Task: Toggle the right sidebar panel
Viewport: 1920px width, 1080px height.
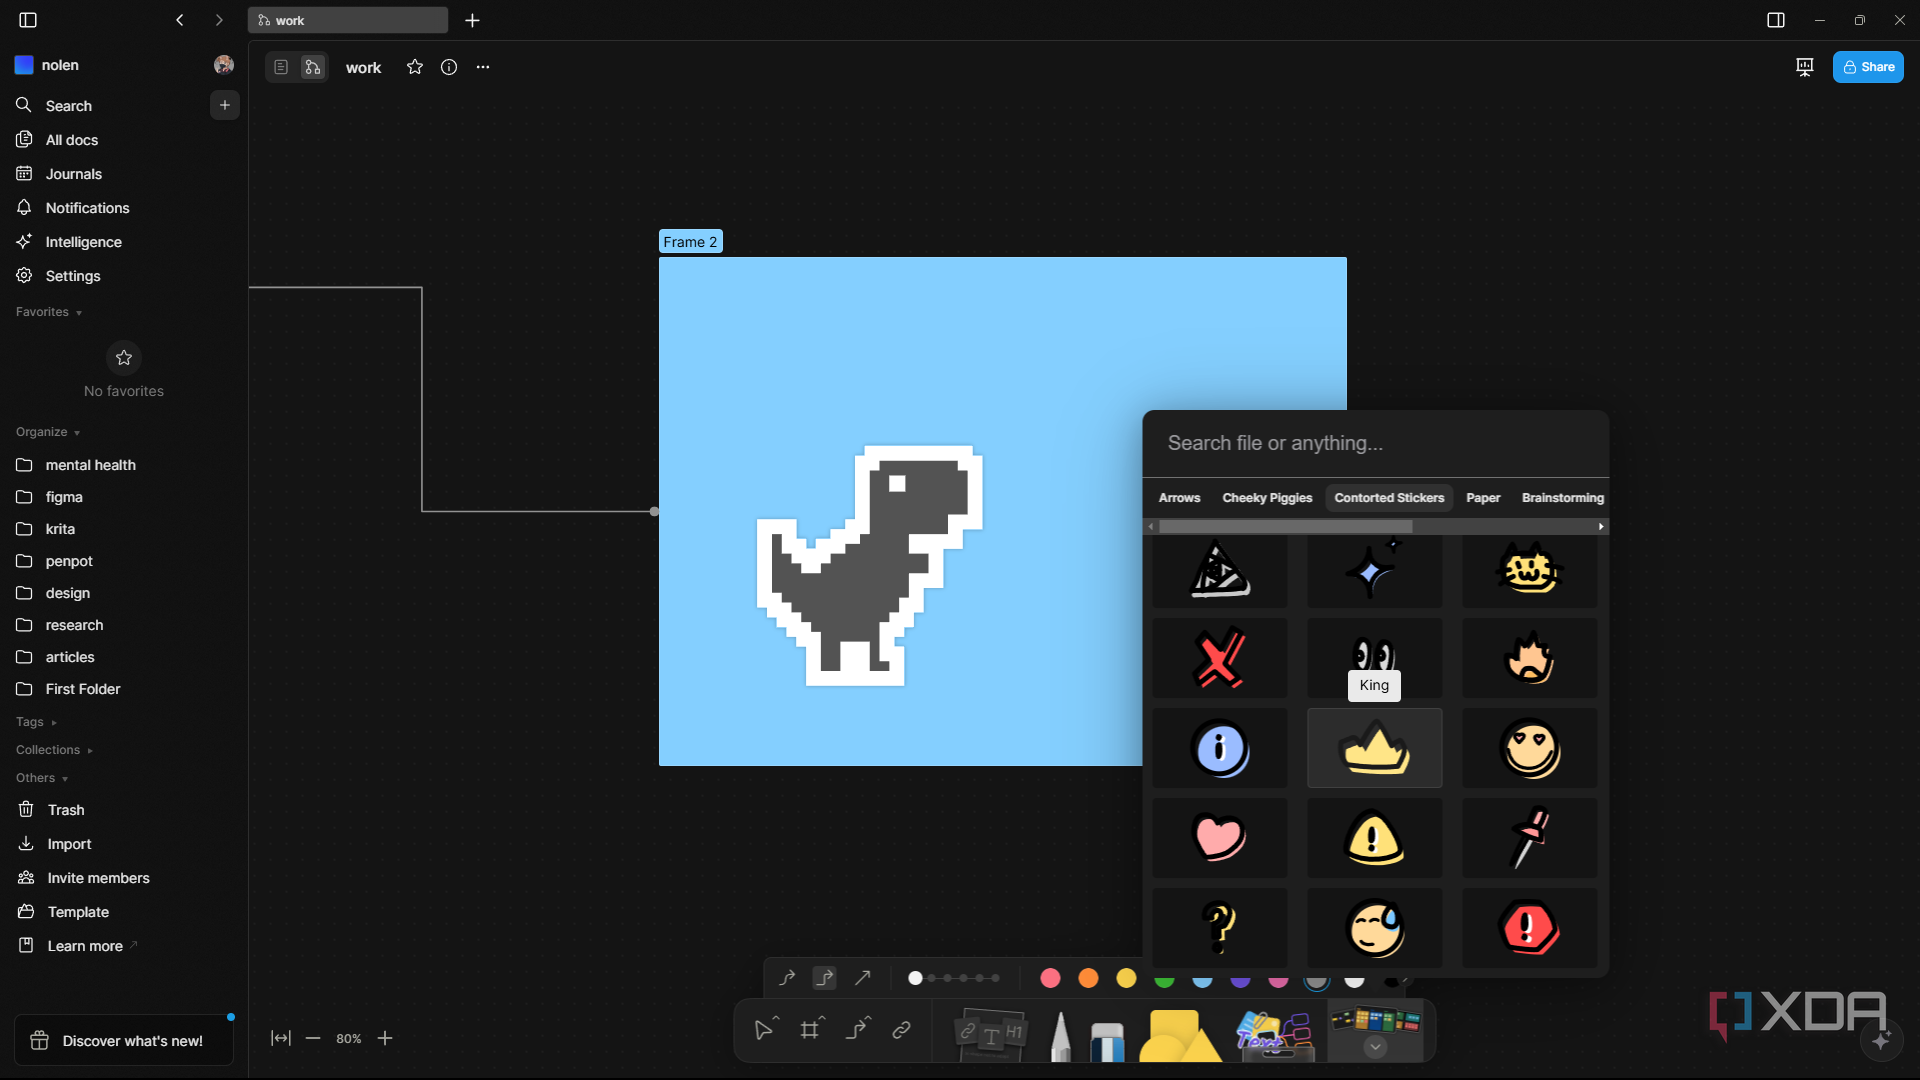Action: (x=1776, y=20)
